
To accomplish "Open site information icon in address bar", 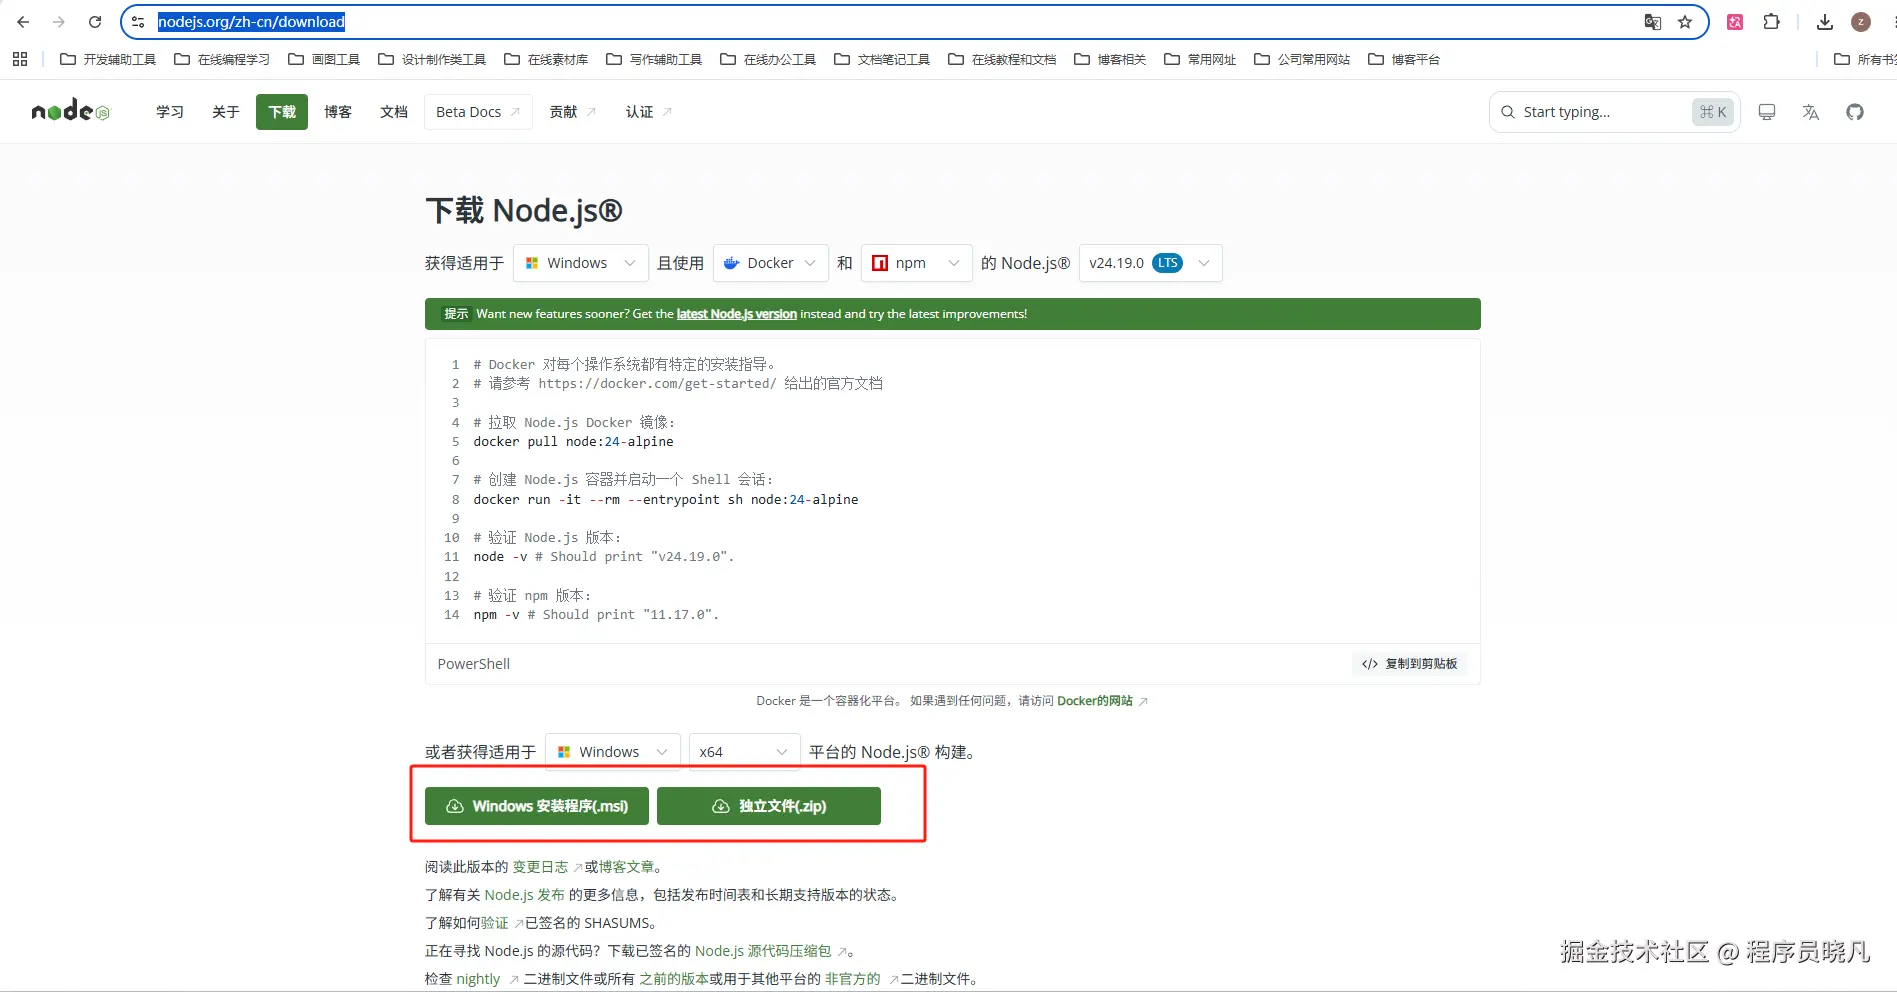I will pyautogui.click(x=138, y=22).
